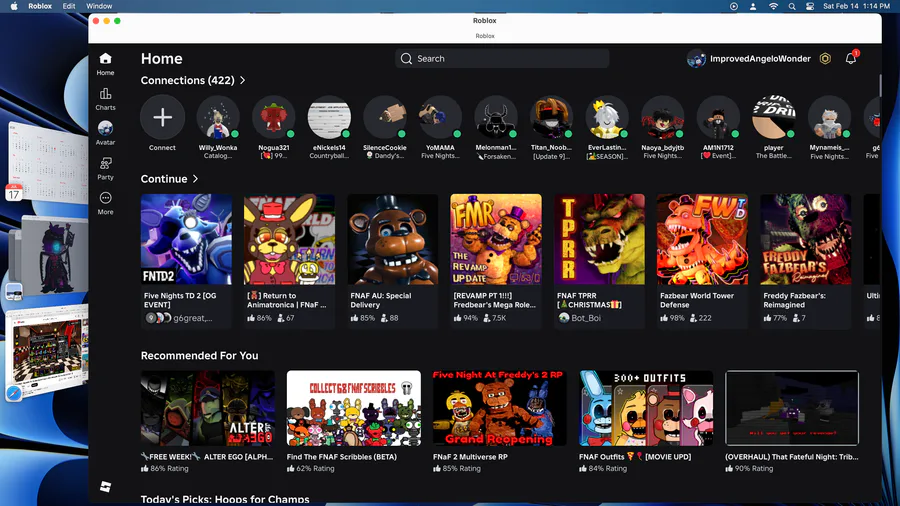Open the Edit menu
900x506 pixels.
pyautogui.click(x=69, y=6)
